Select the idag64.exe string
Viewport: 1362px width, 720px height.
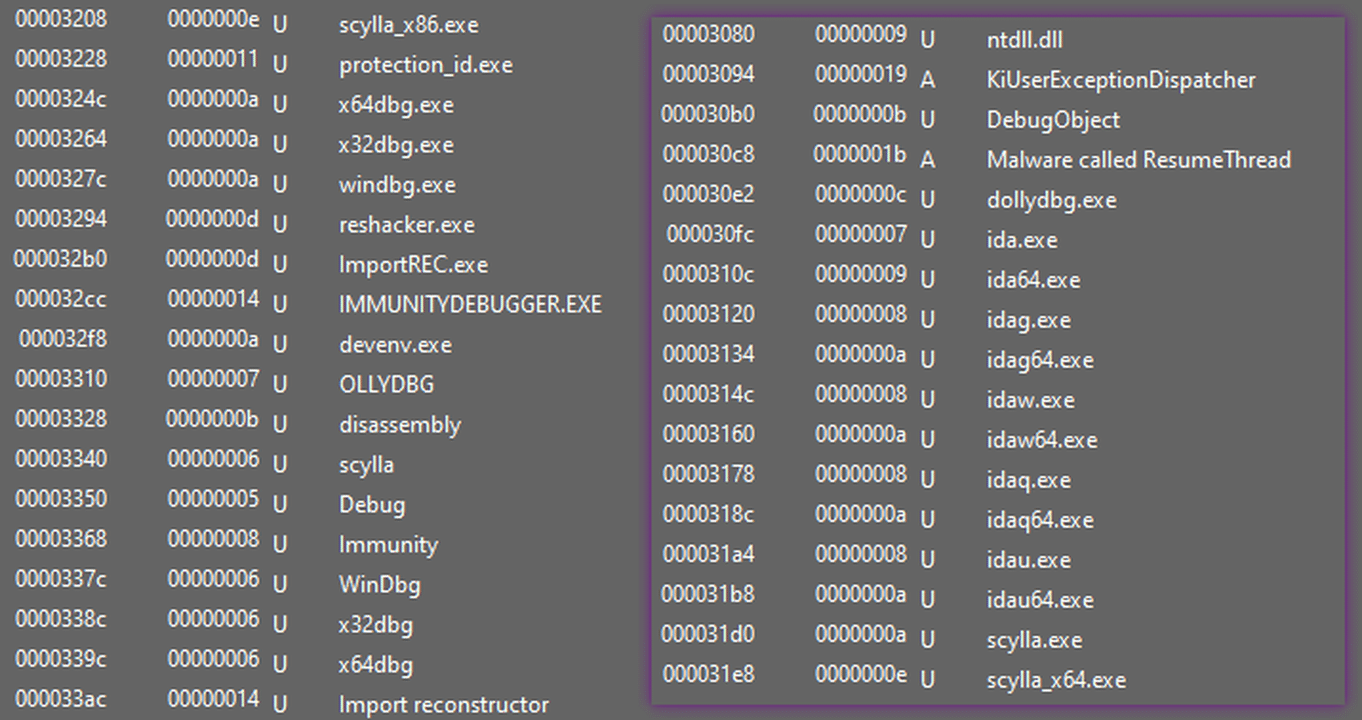coord(1040,360)
